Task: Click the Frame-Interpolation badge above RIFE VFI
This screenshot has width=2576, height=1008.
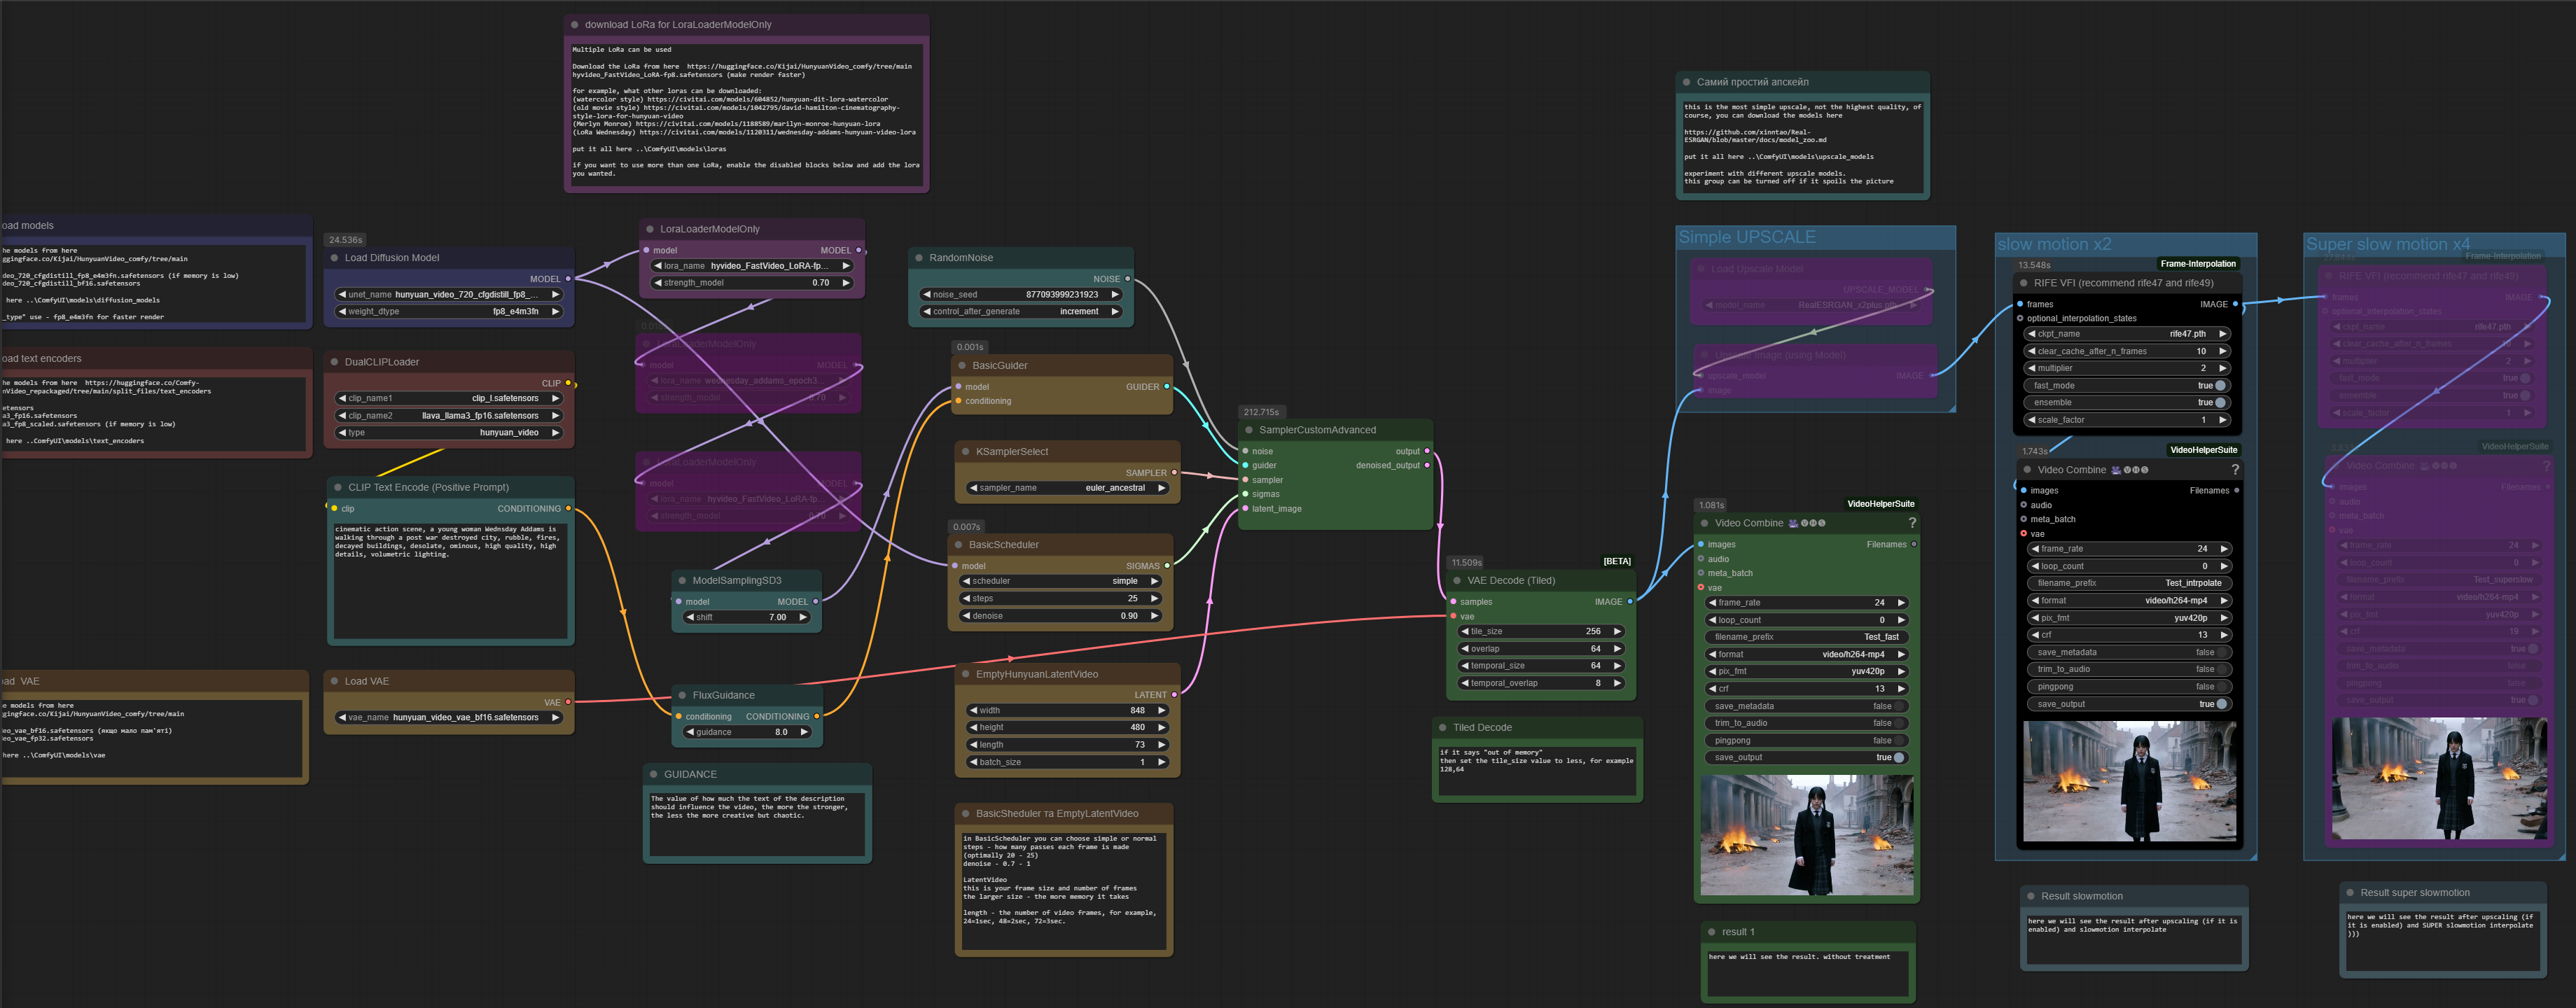Action: 2197,264
